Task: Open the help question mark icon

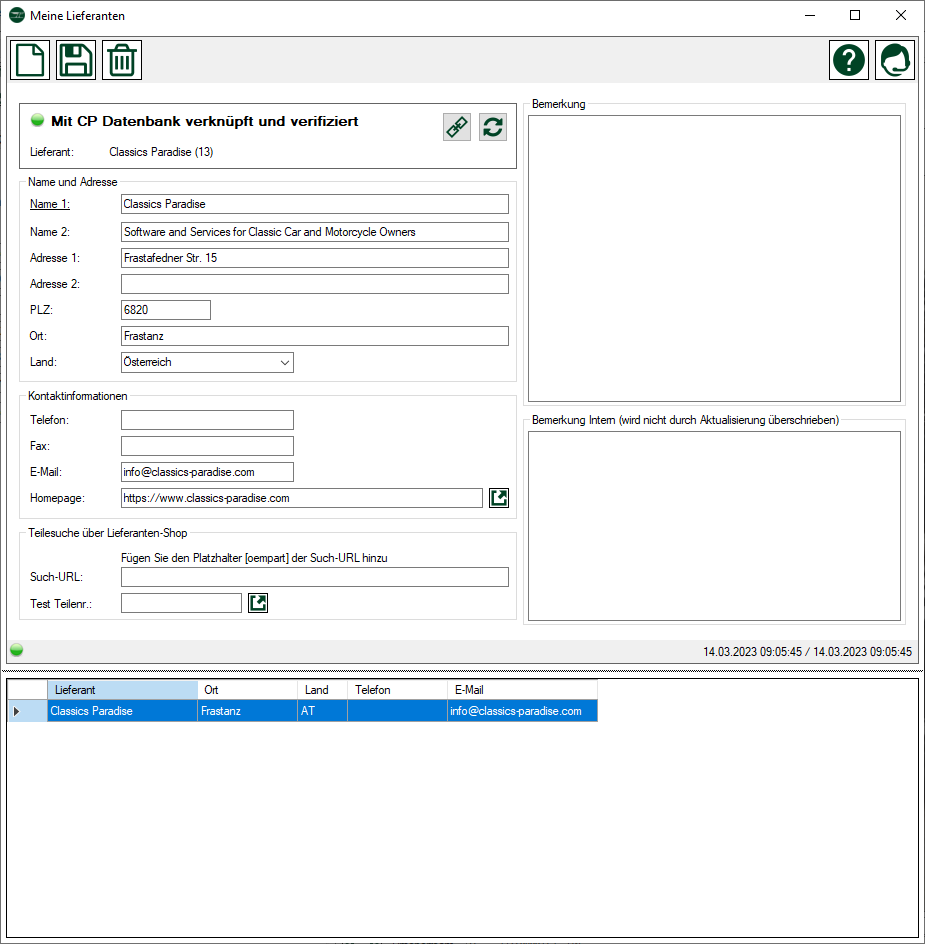Action: coord(849,60)
